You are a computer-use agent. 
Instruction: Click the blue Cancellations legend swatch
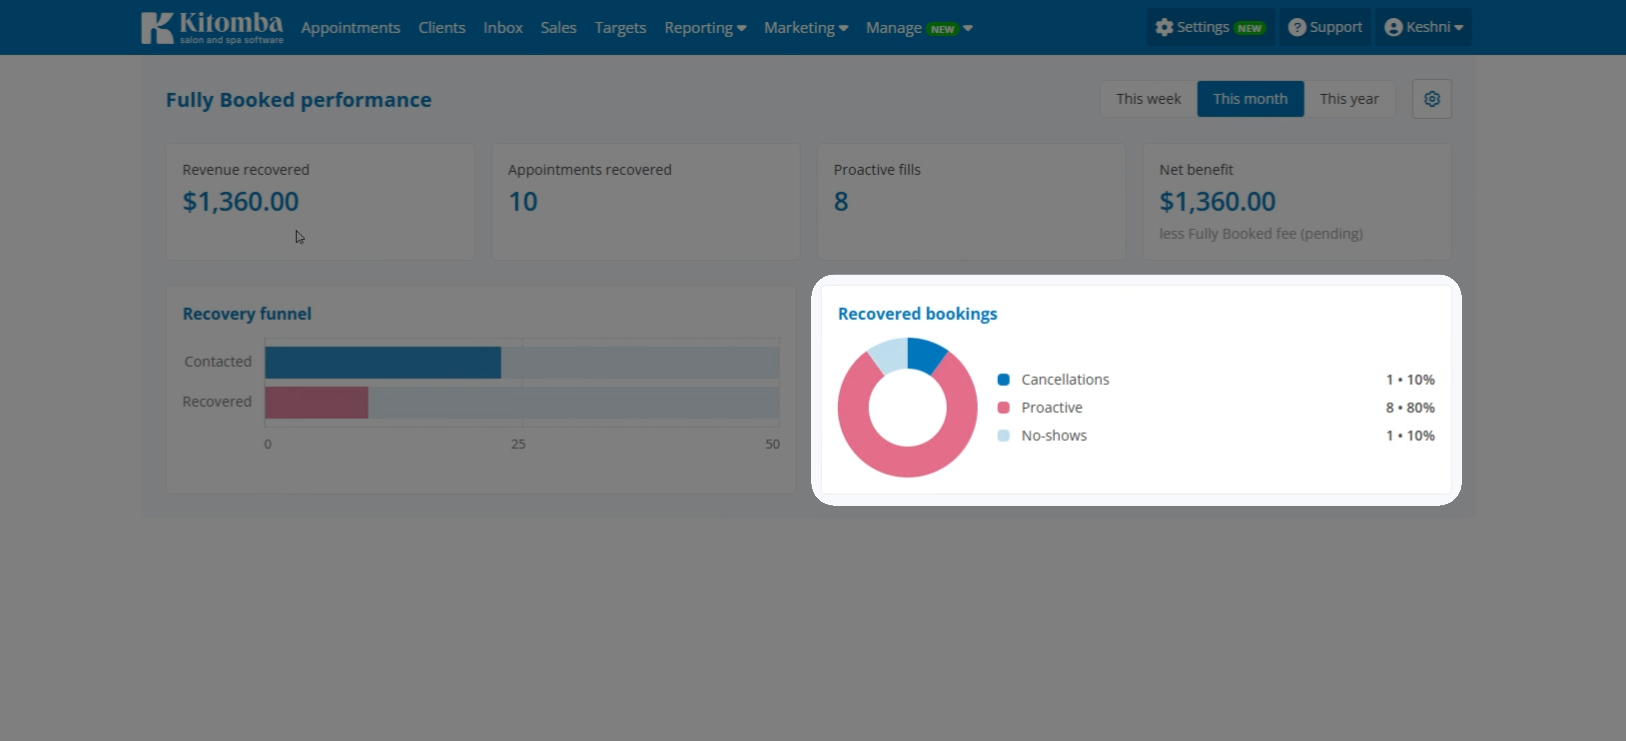[x=1003, y=380]
